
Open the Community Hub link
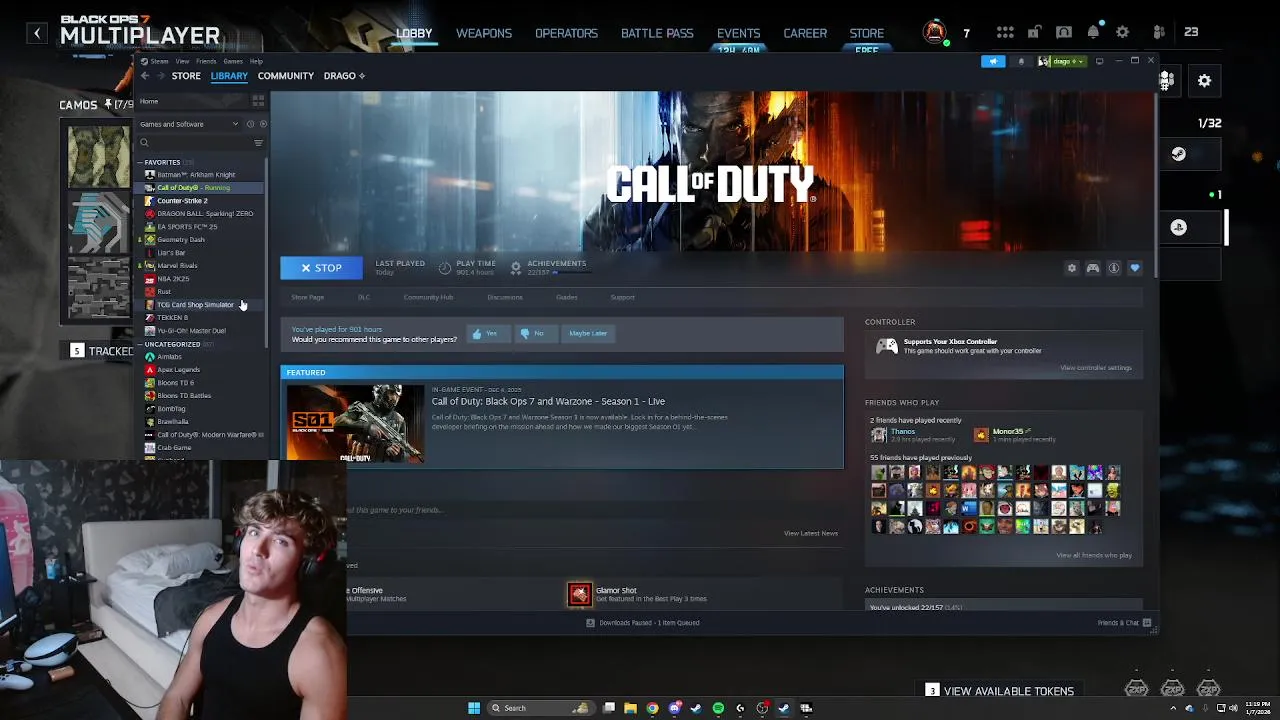pos(428,297)
